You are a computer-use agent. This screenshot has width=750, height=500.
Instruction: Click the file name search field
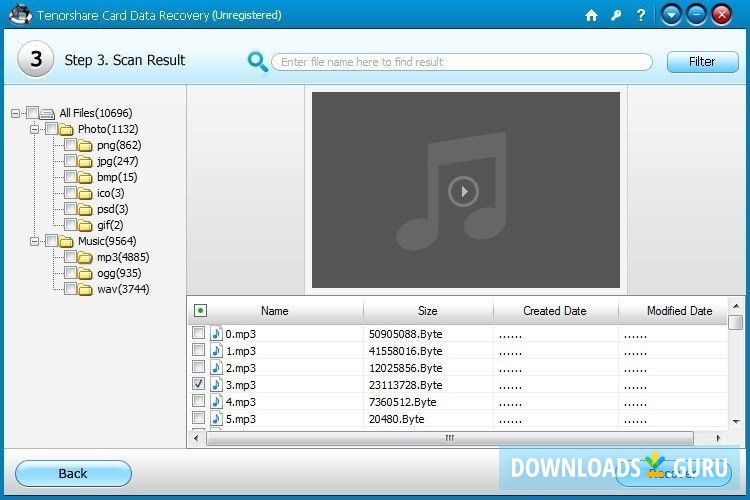462,62
